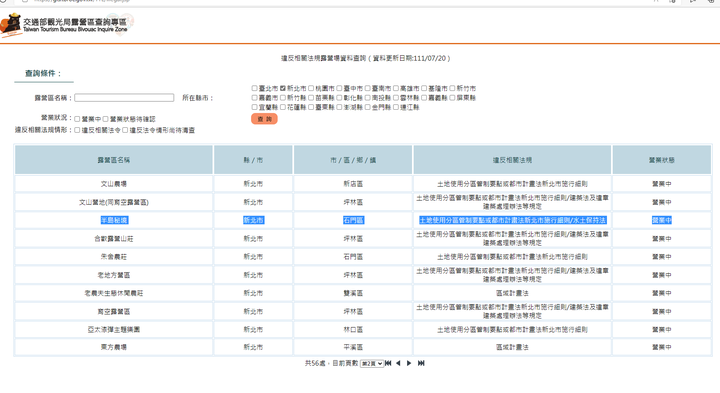Image resolution: width=720 pixels, height=393 pixels.
Task: Check the 南投縣 checkbox
Action: click(367, 98)
